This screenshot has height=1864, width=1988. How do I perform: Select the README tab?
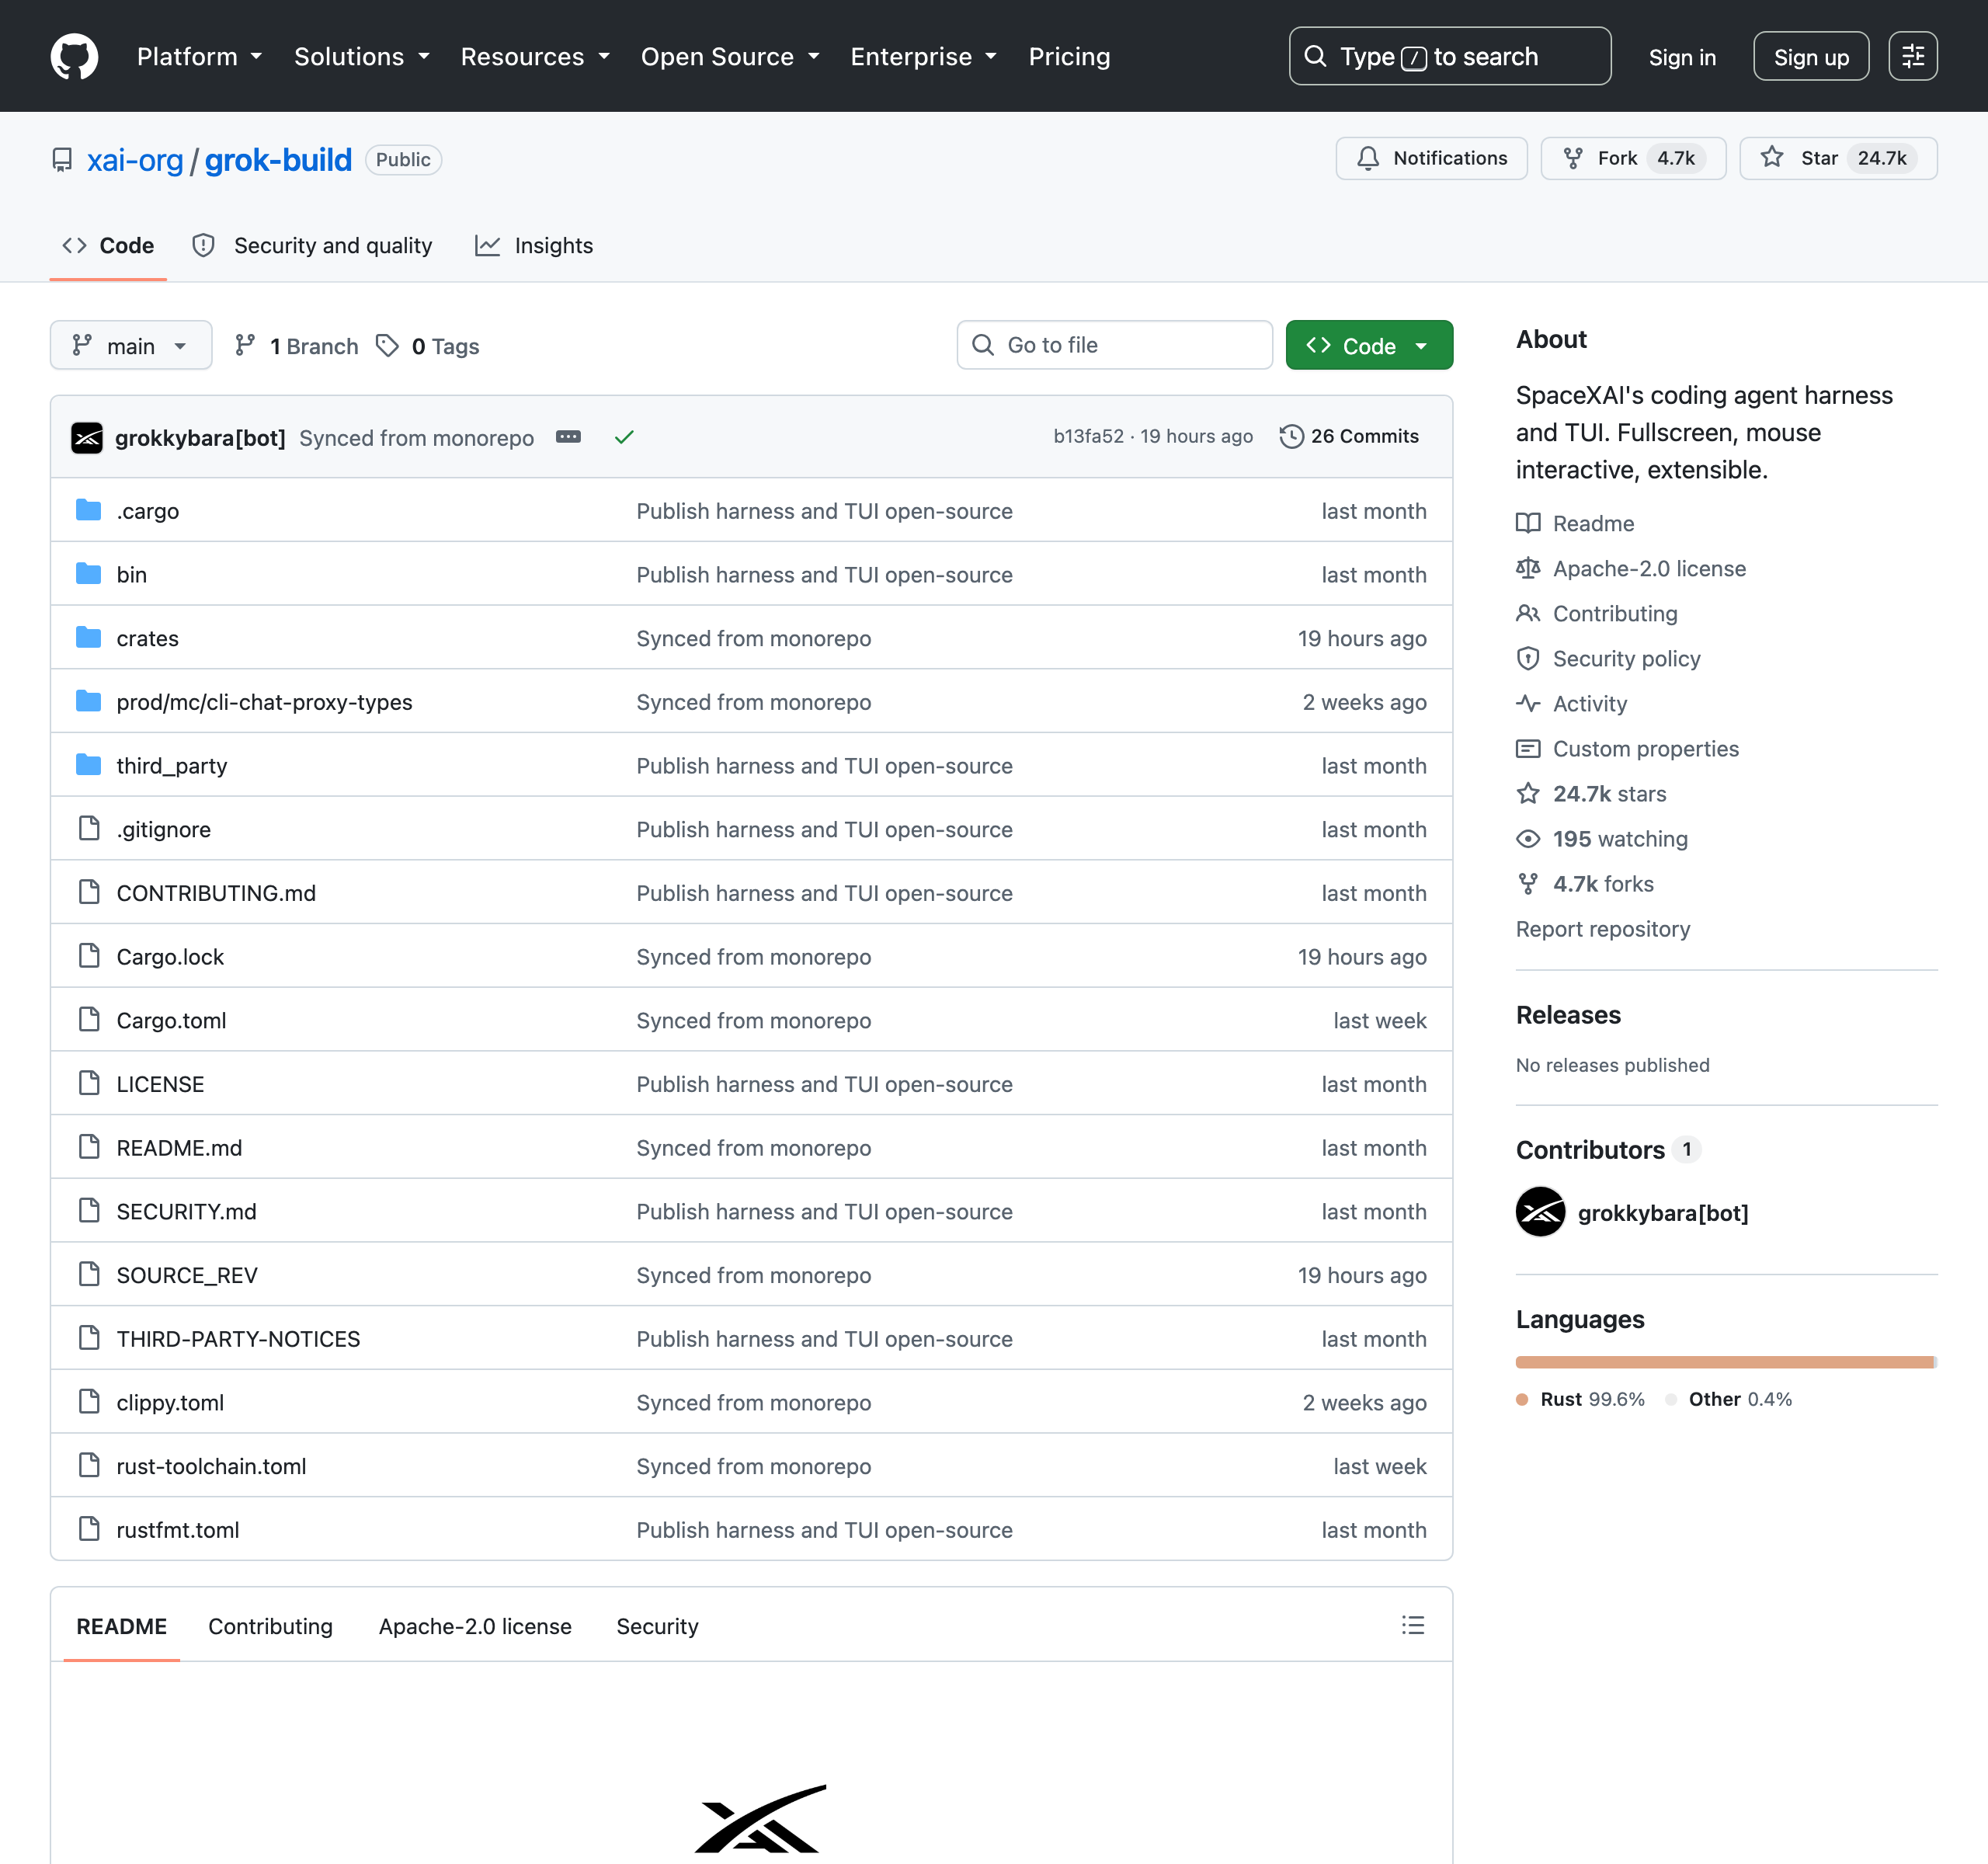point(122,1626)
